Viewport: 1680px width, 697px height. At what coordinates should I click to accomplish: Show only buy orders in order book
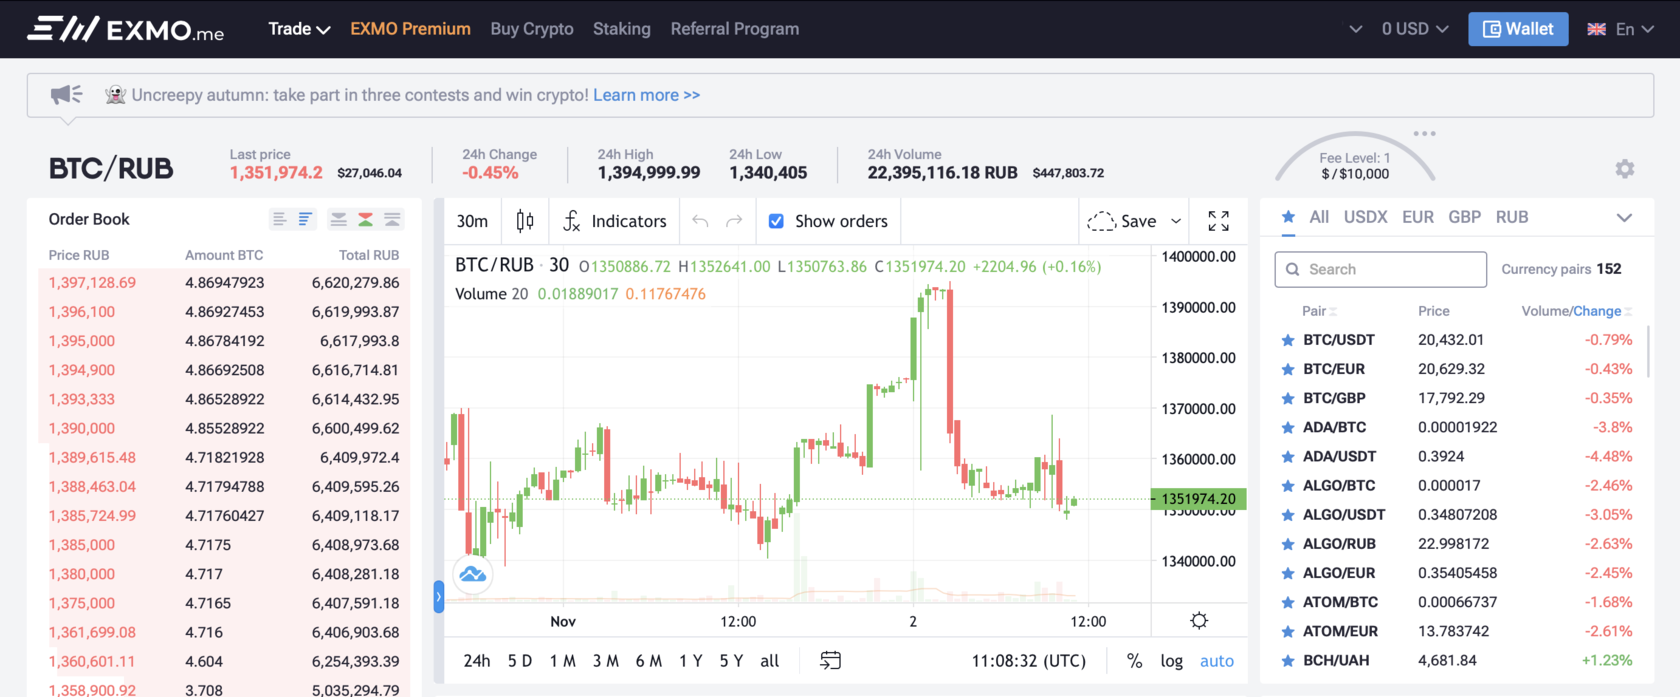coord(392,219)
